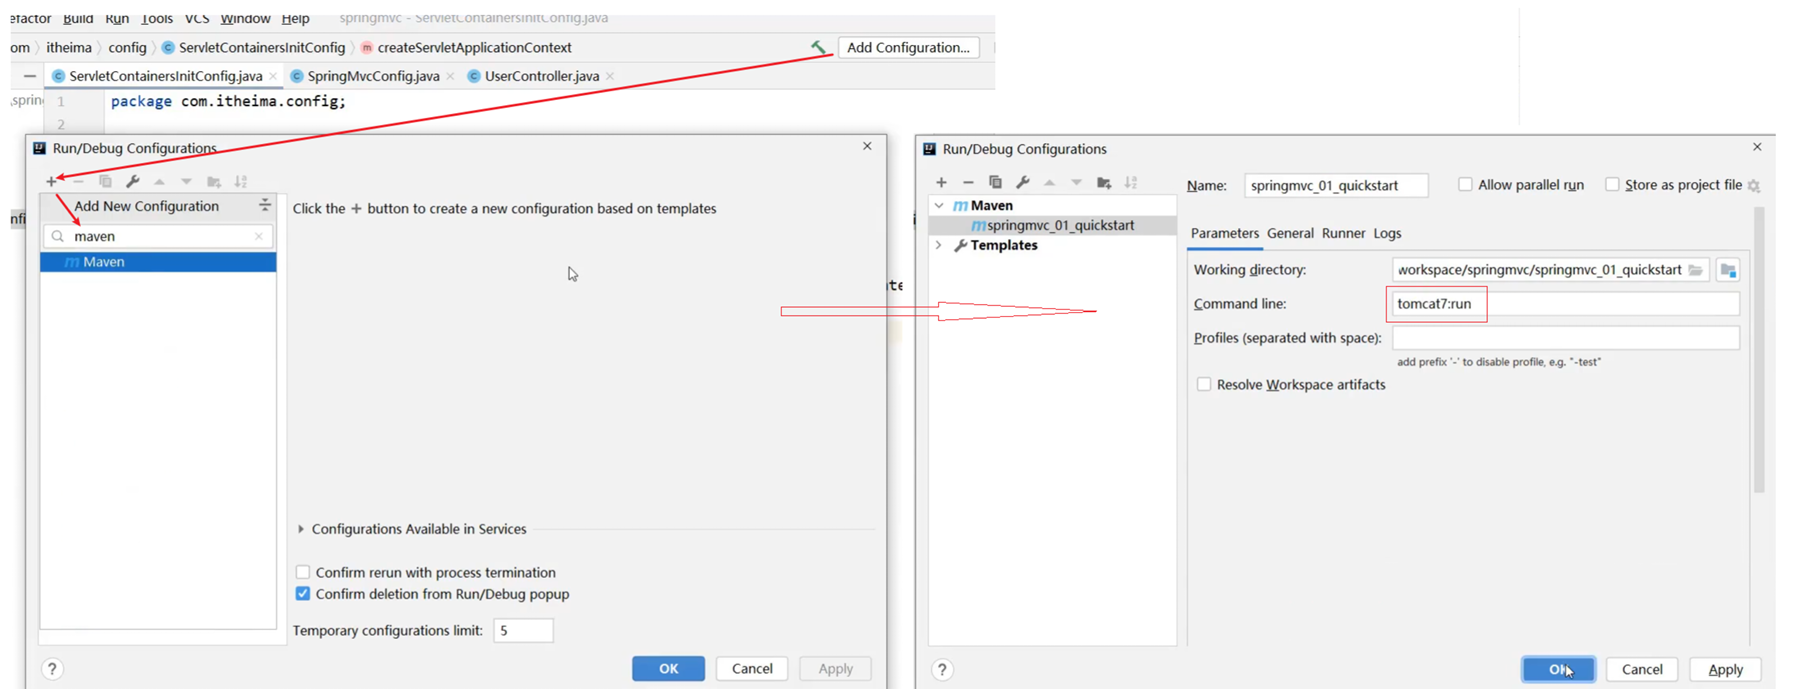Open the Help menu

pos(295,18)
